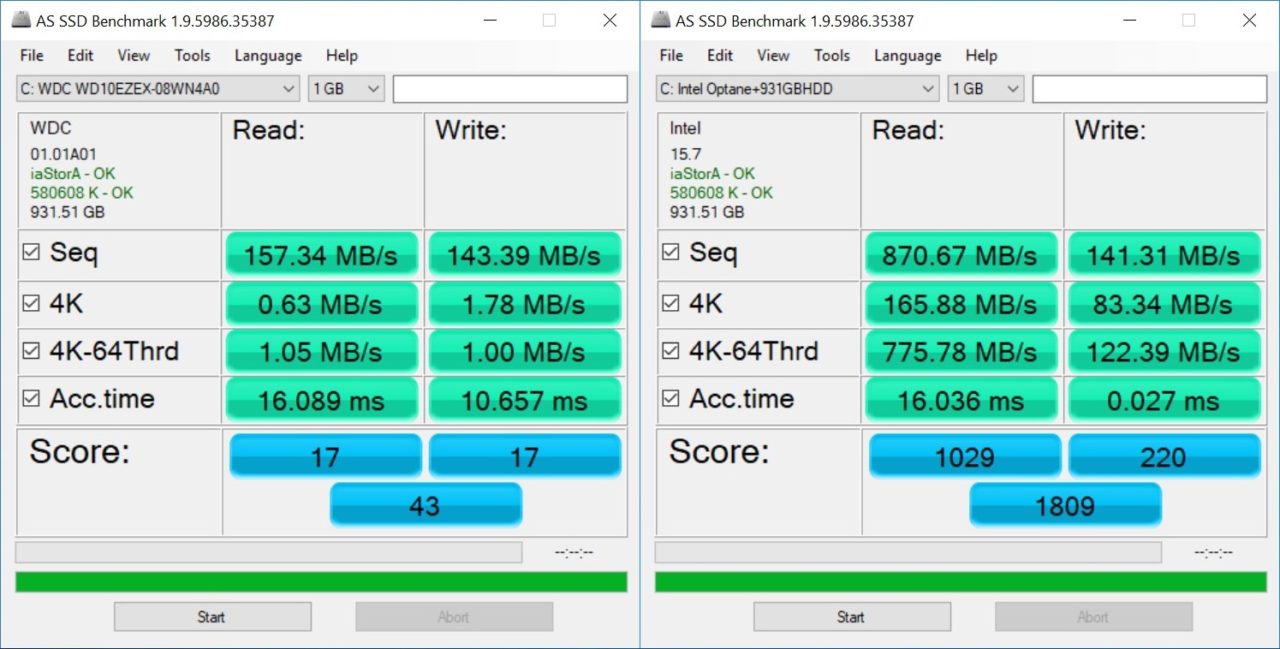
Task: Click the 870.67 MB/s Seq read result
Action: click(961, 255)
